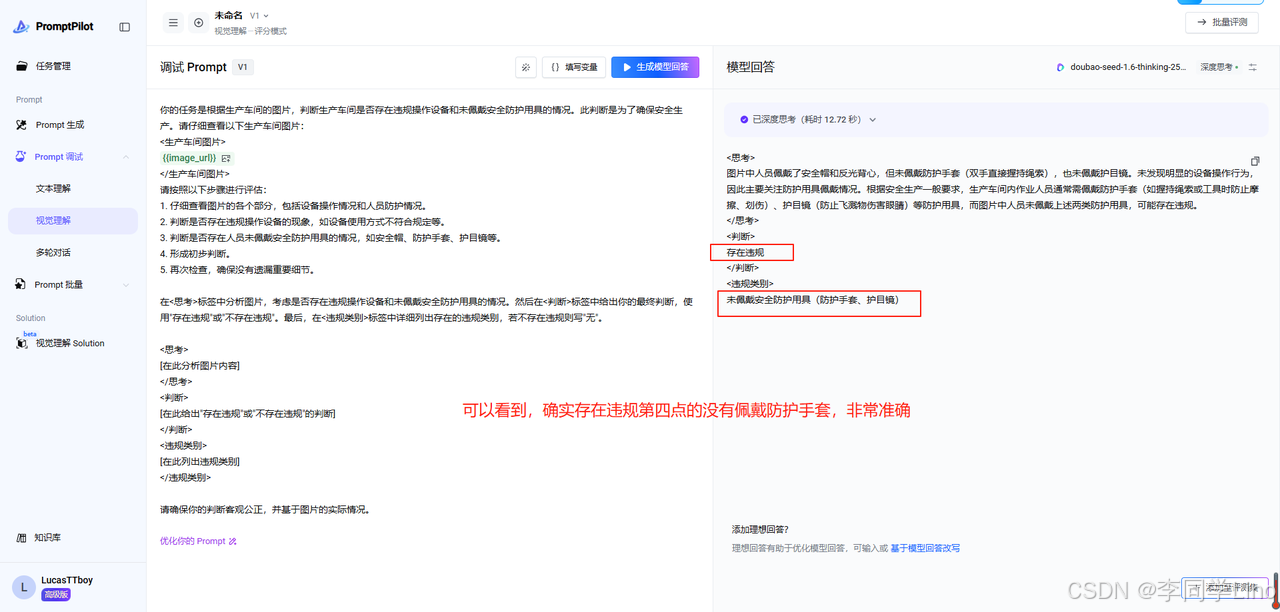Image resolution: width=1280 pixels, height=612 pixels.
Task: Click the fill variables button (填写变量)
Action: (574, 67)
